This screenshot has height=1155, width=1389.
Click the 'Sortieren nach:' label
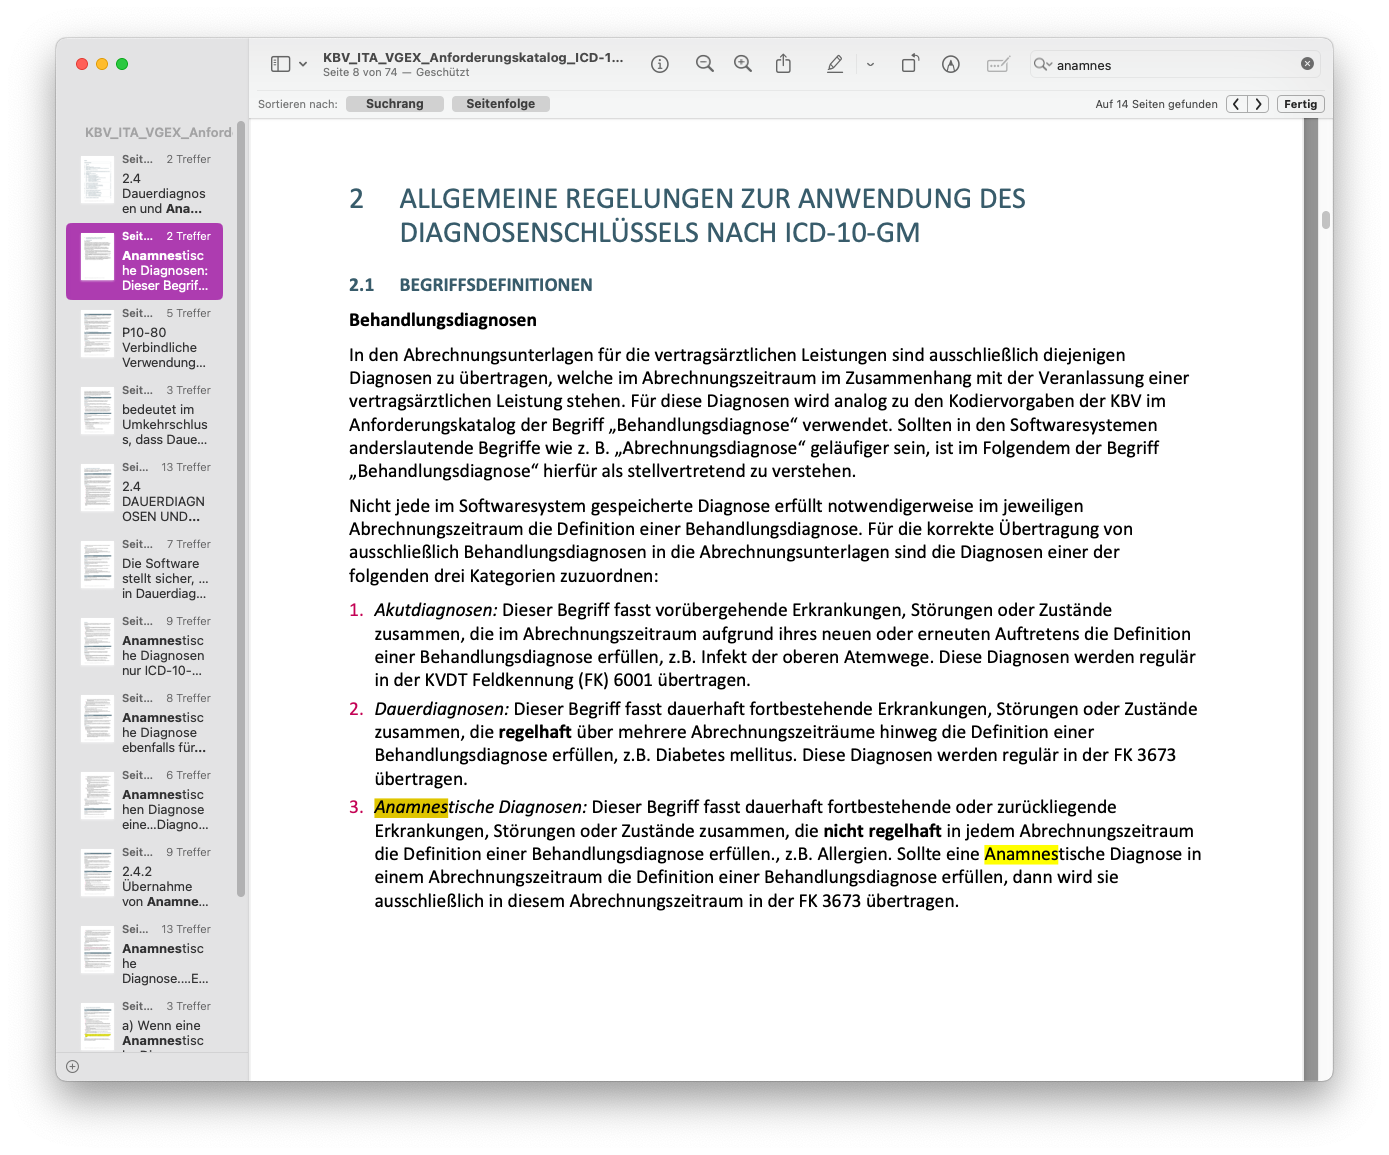point(298,104)
